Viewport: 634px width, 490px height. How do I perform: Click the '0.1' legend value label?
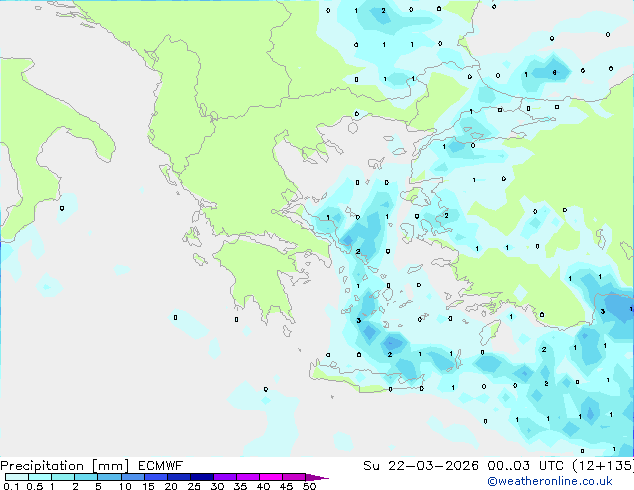coord(11,486)
